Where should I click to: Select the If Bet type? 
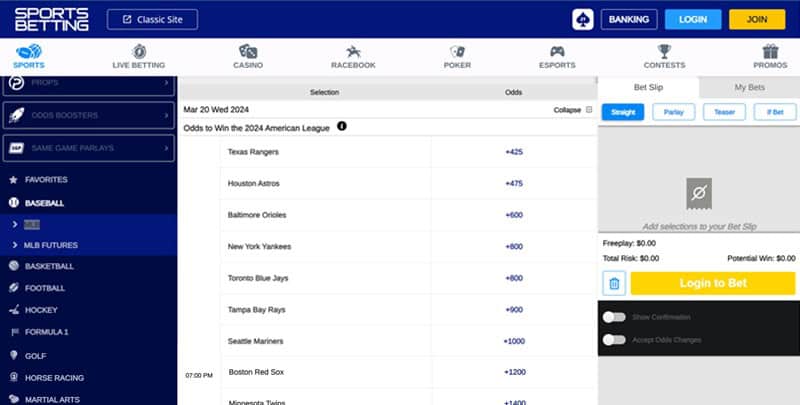tap(775, 112)
